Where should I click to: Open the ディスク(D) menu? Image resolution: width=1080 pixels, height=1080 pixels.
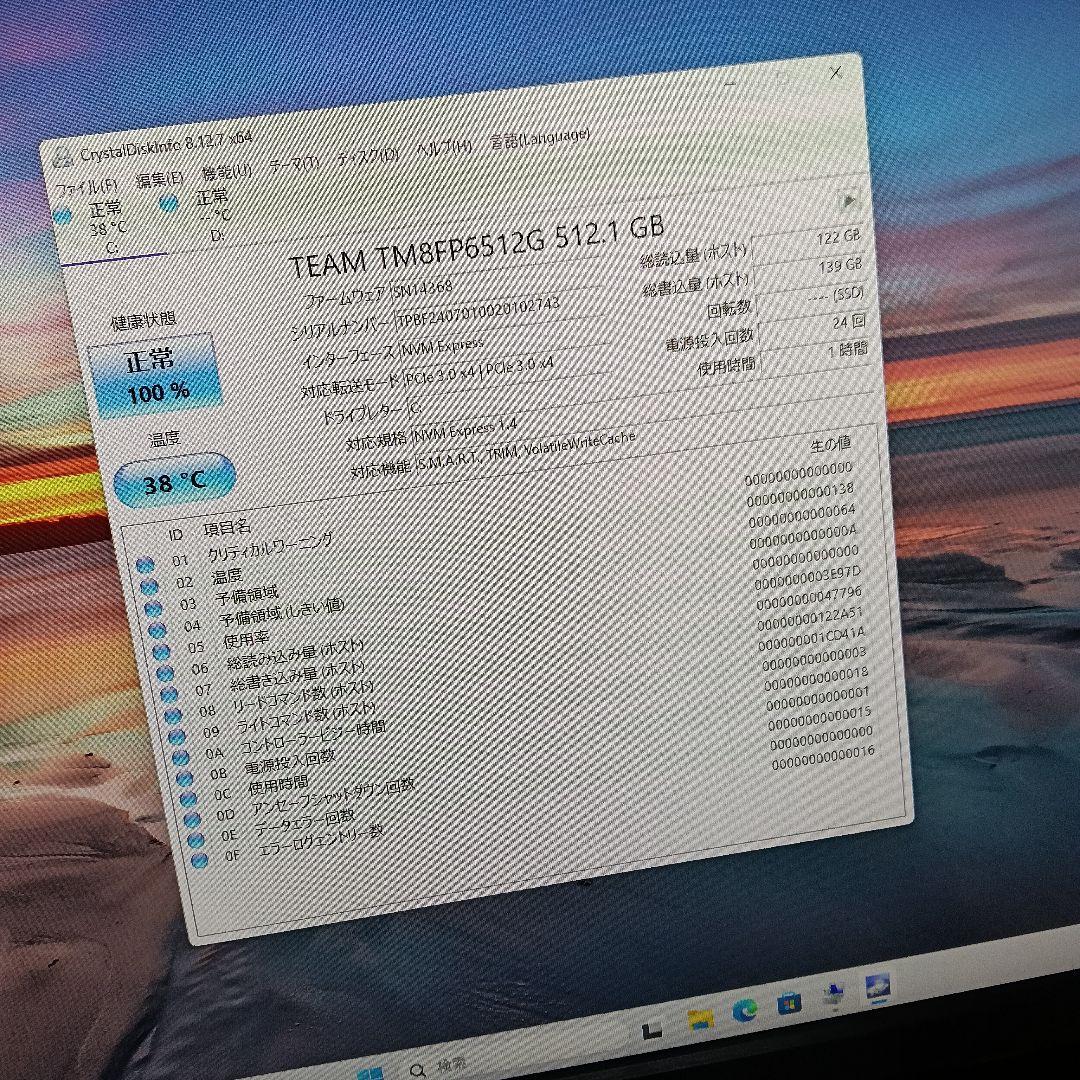point(368,156)
